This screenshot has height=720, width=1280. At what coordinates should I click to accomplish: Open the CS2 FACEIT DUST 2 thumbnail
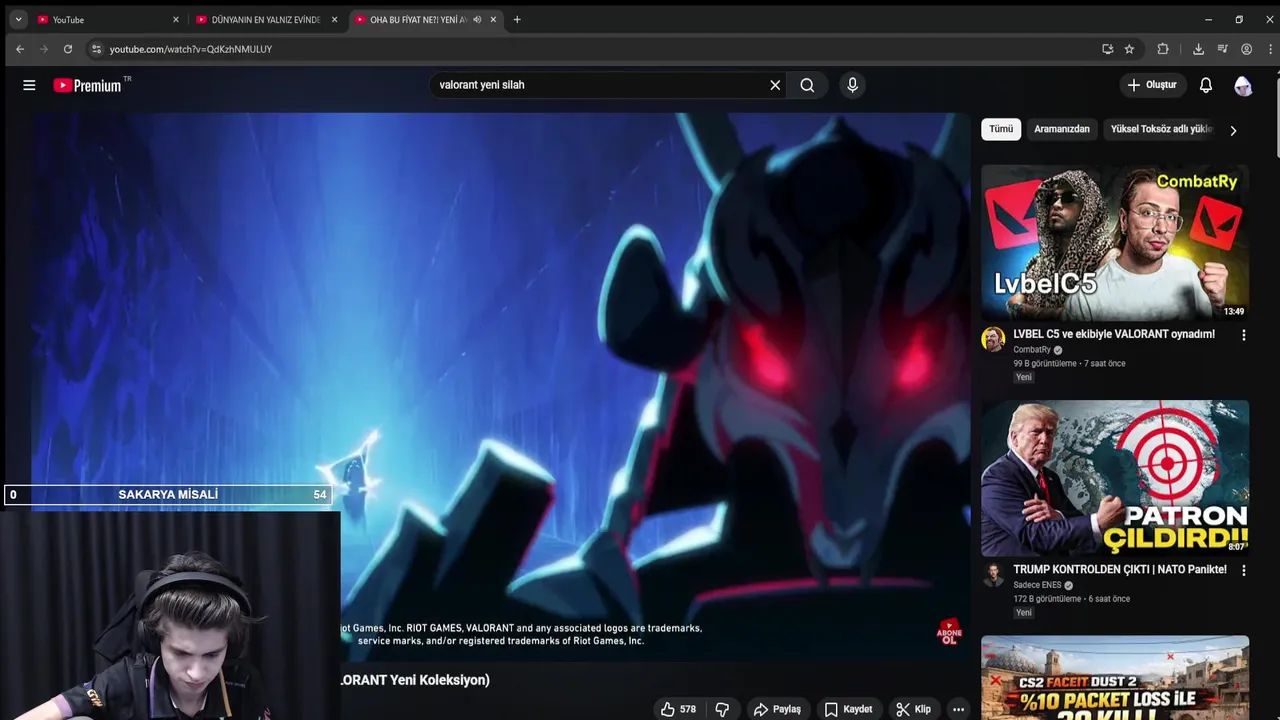point(1115,677)
